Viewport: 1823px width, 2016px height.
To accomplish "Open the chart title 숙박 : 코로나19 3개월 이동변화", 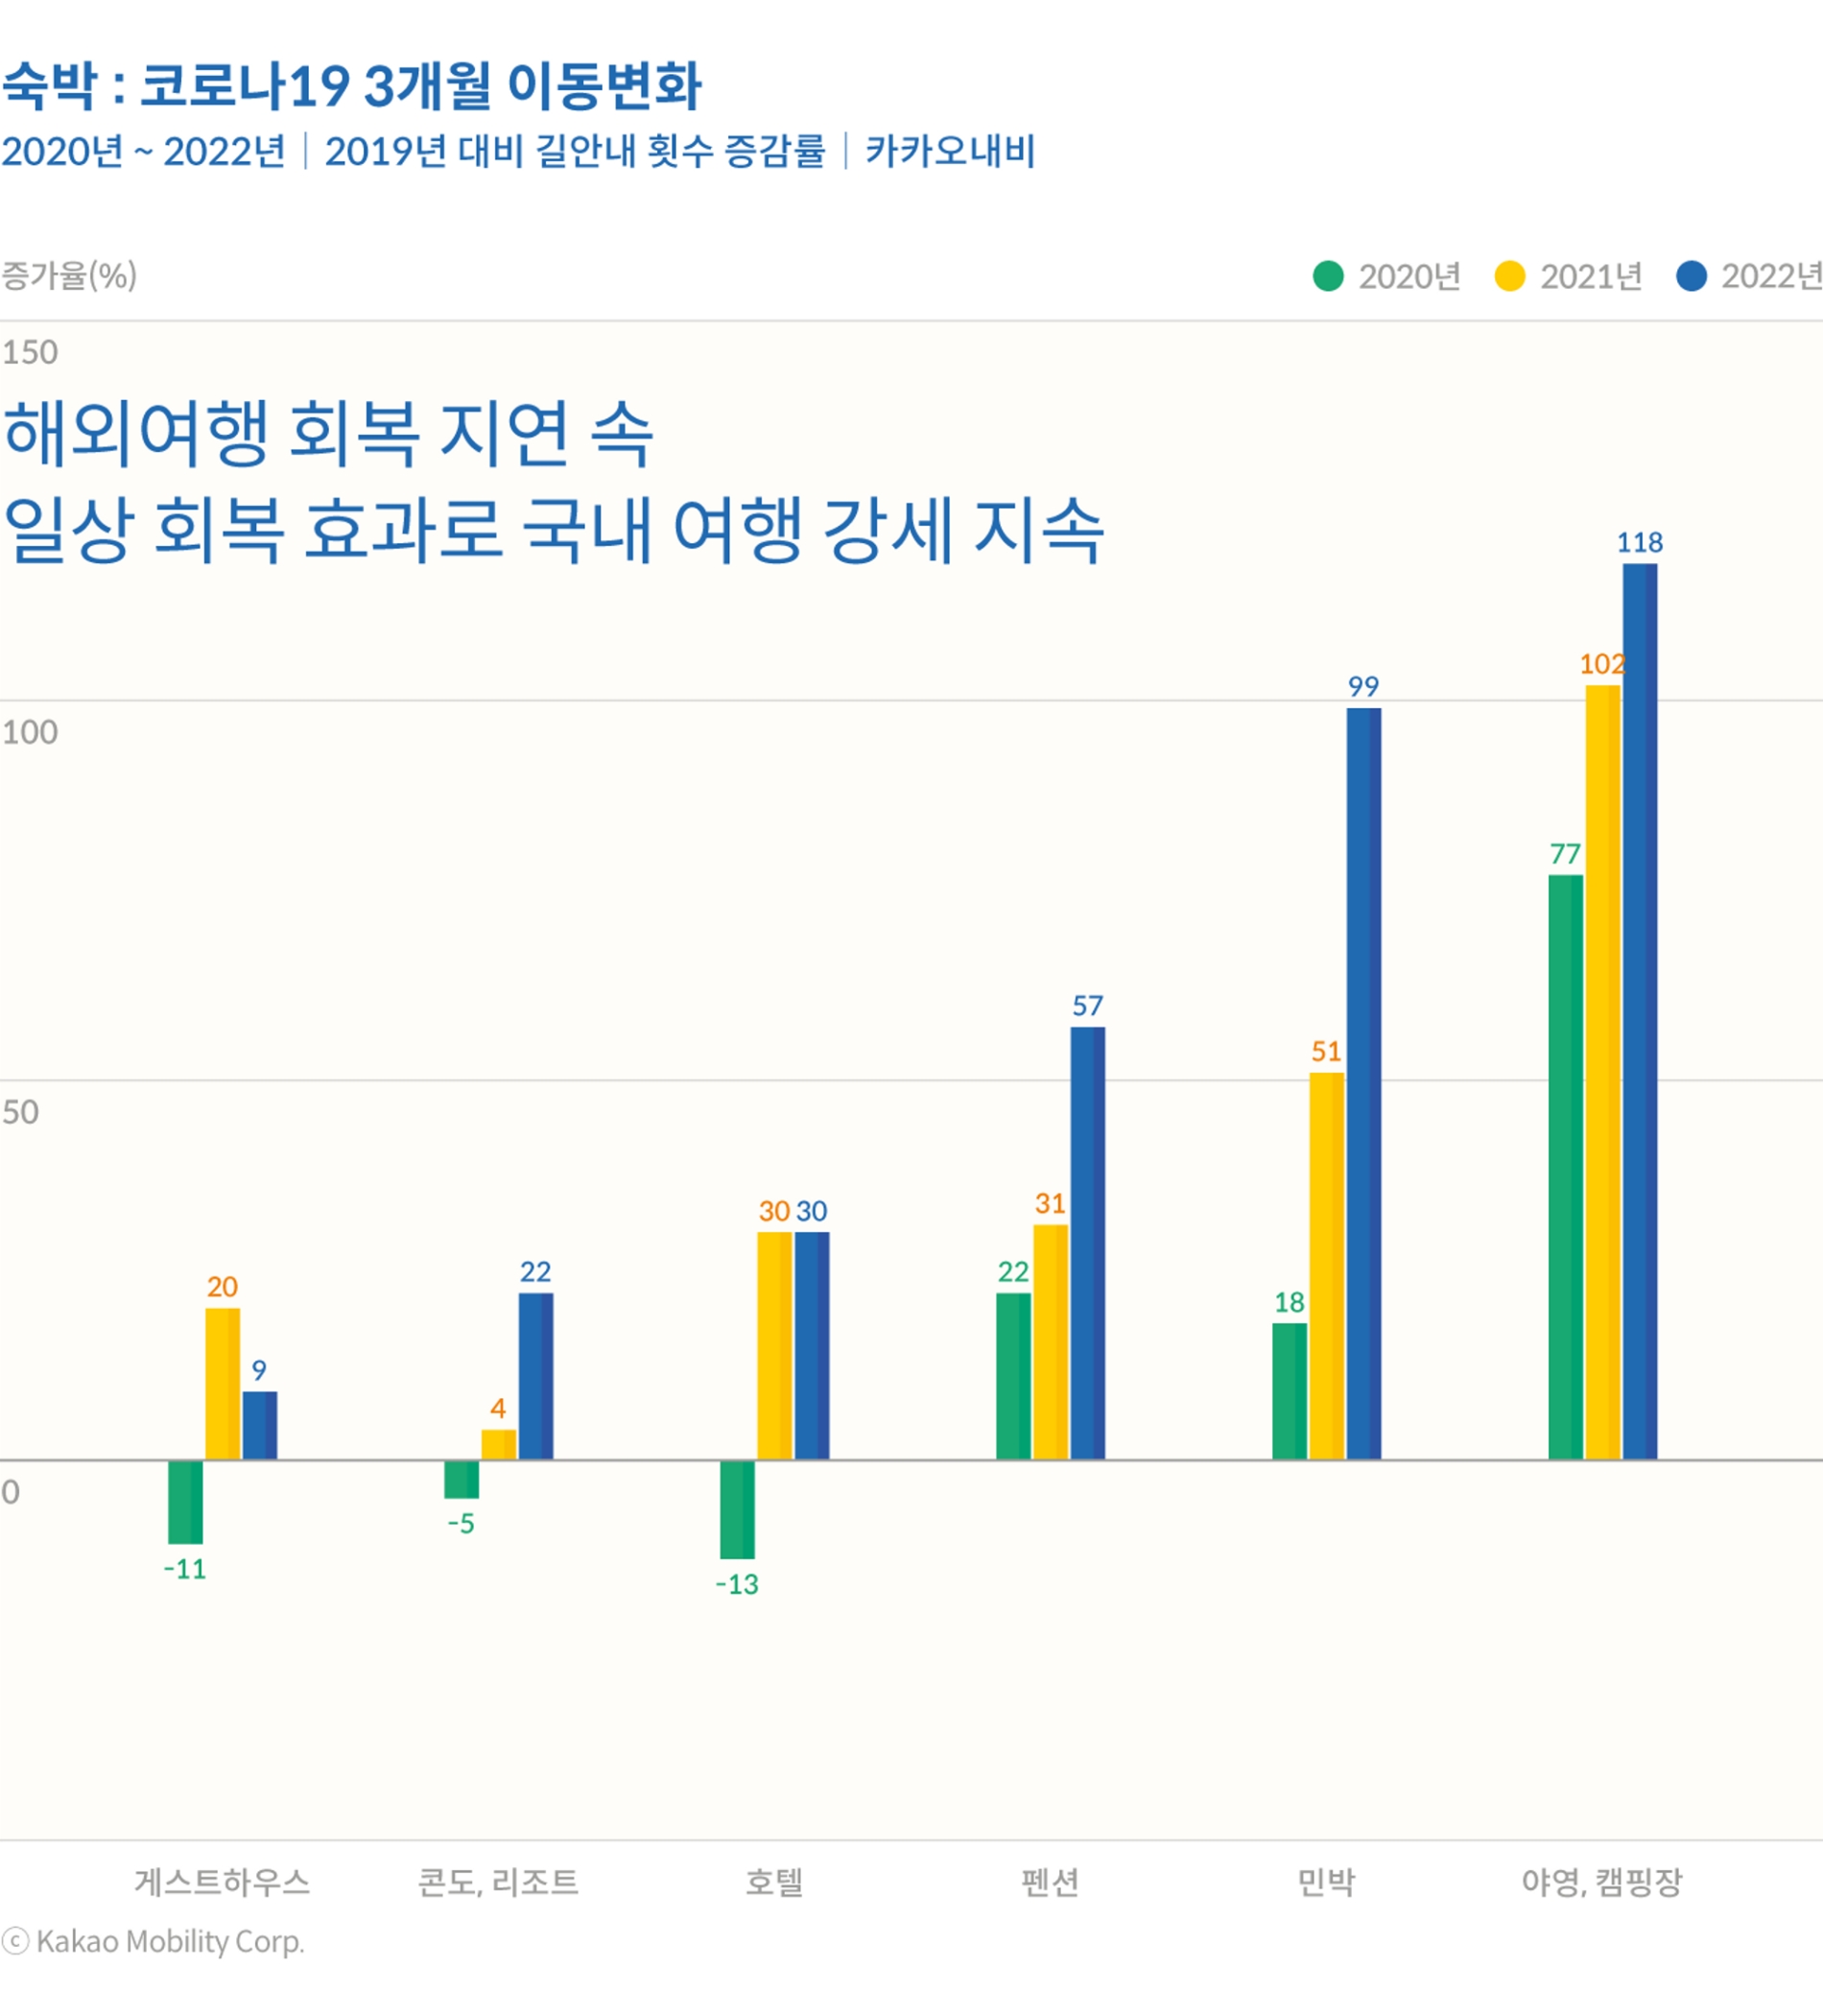I will coord(356,84).
